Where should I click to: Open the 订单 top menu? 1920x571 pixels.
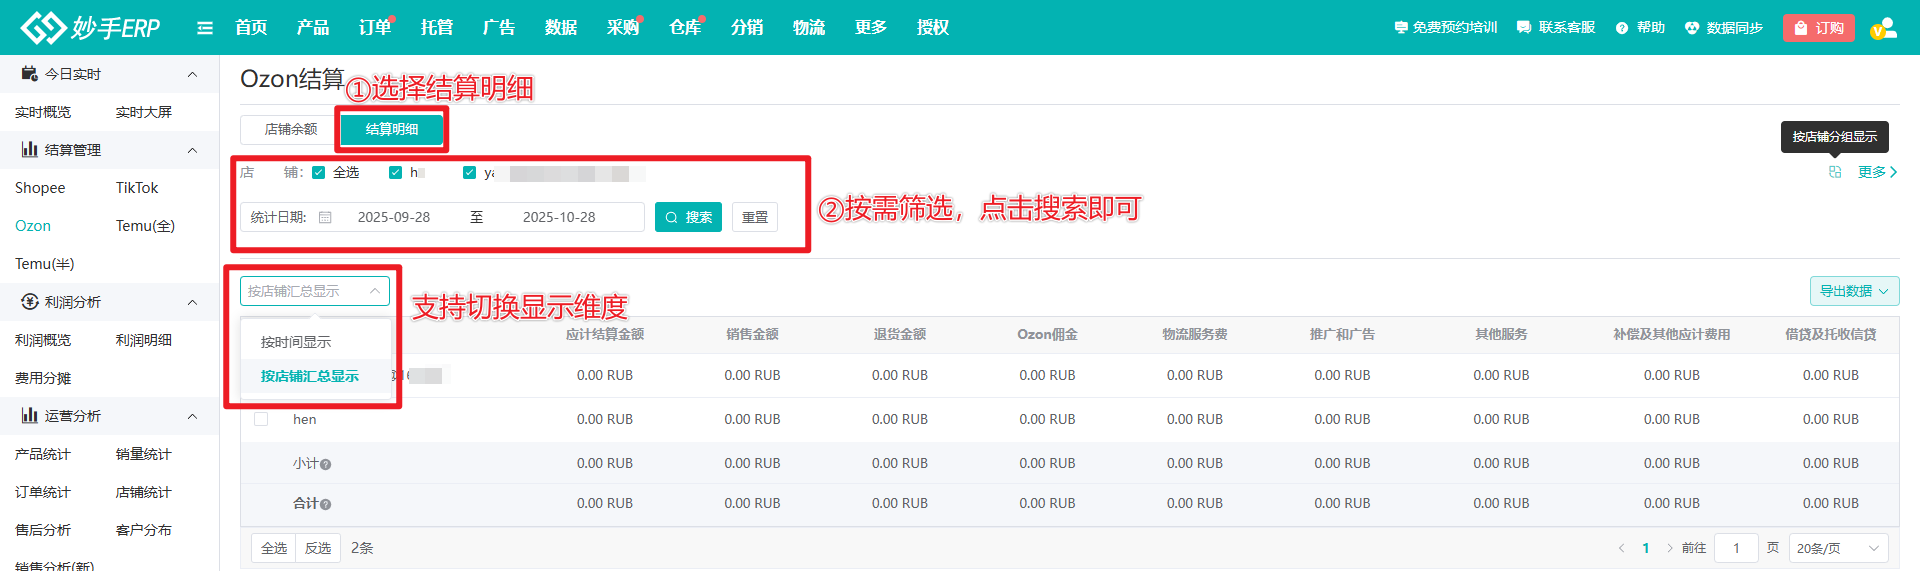coord(375,27)
